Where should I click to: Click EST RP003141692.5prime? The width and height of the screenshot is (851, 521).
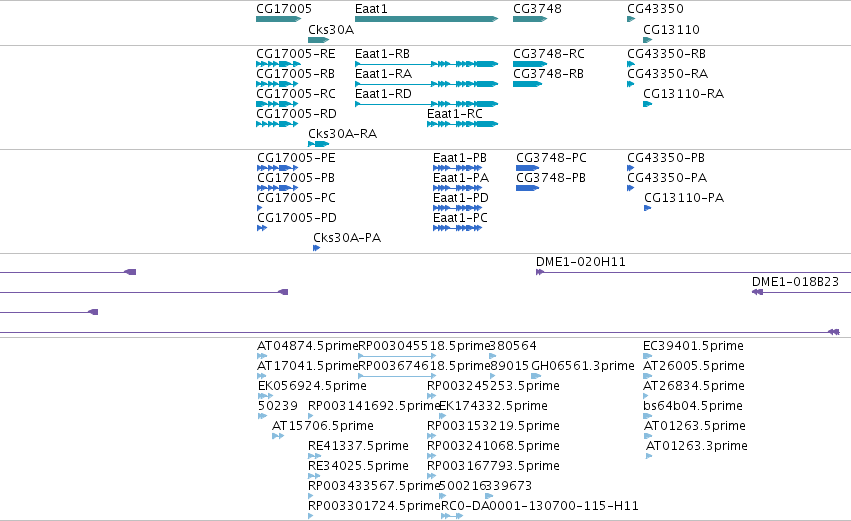click(x=310, y=416)
